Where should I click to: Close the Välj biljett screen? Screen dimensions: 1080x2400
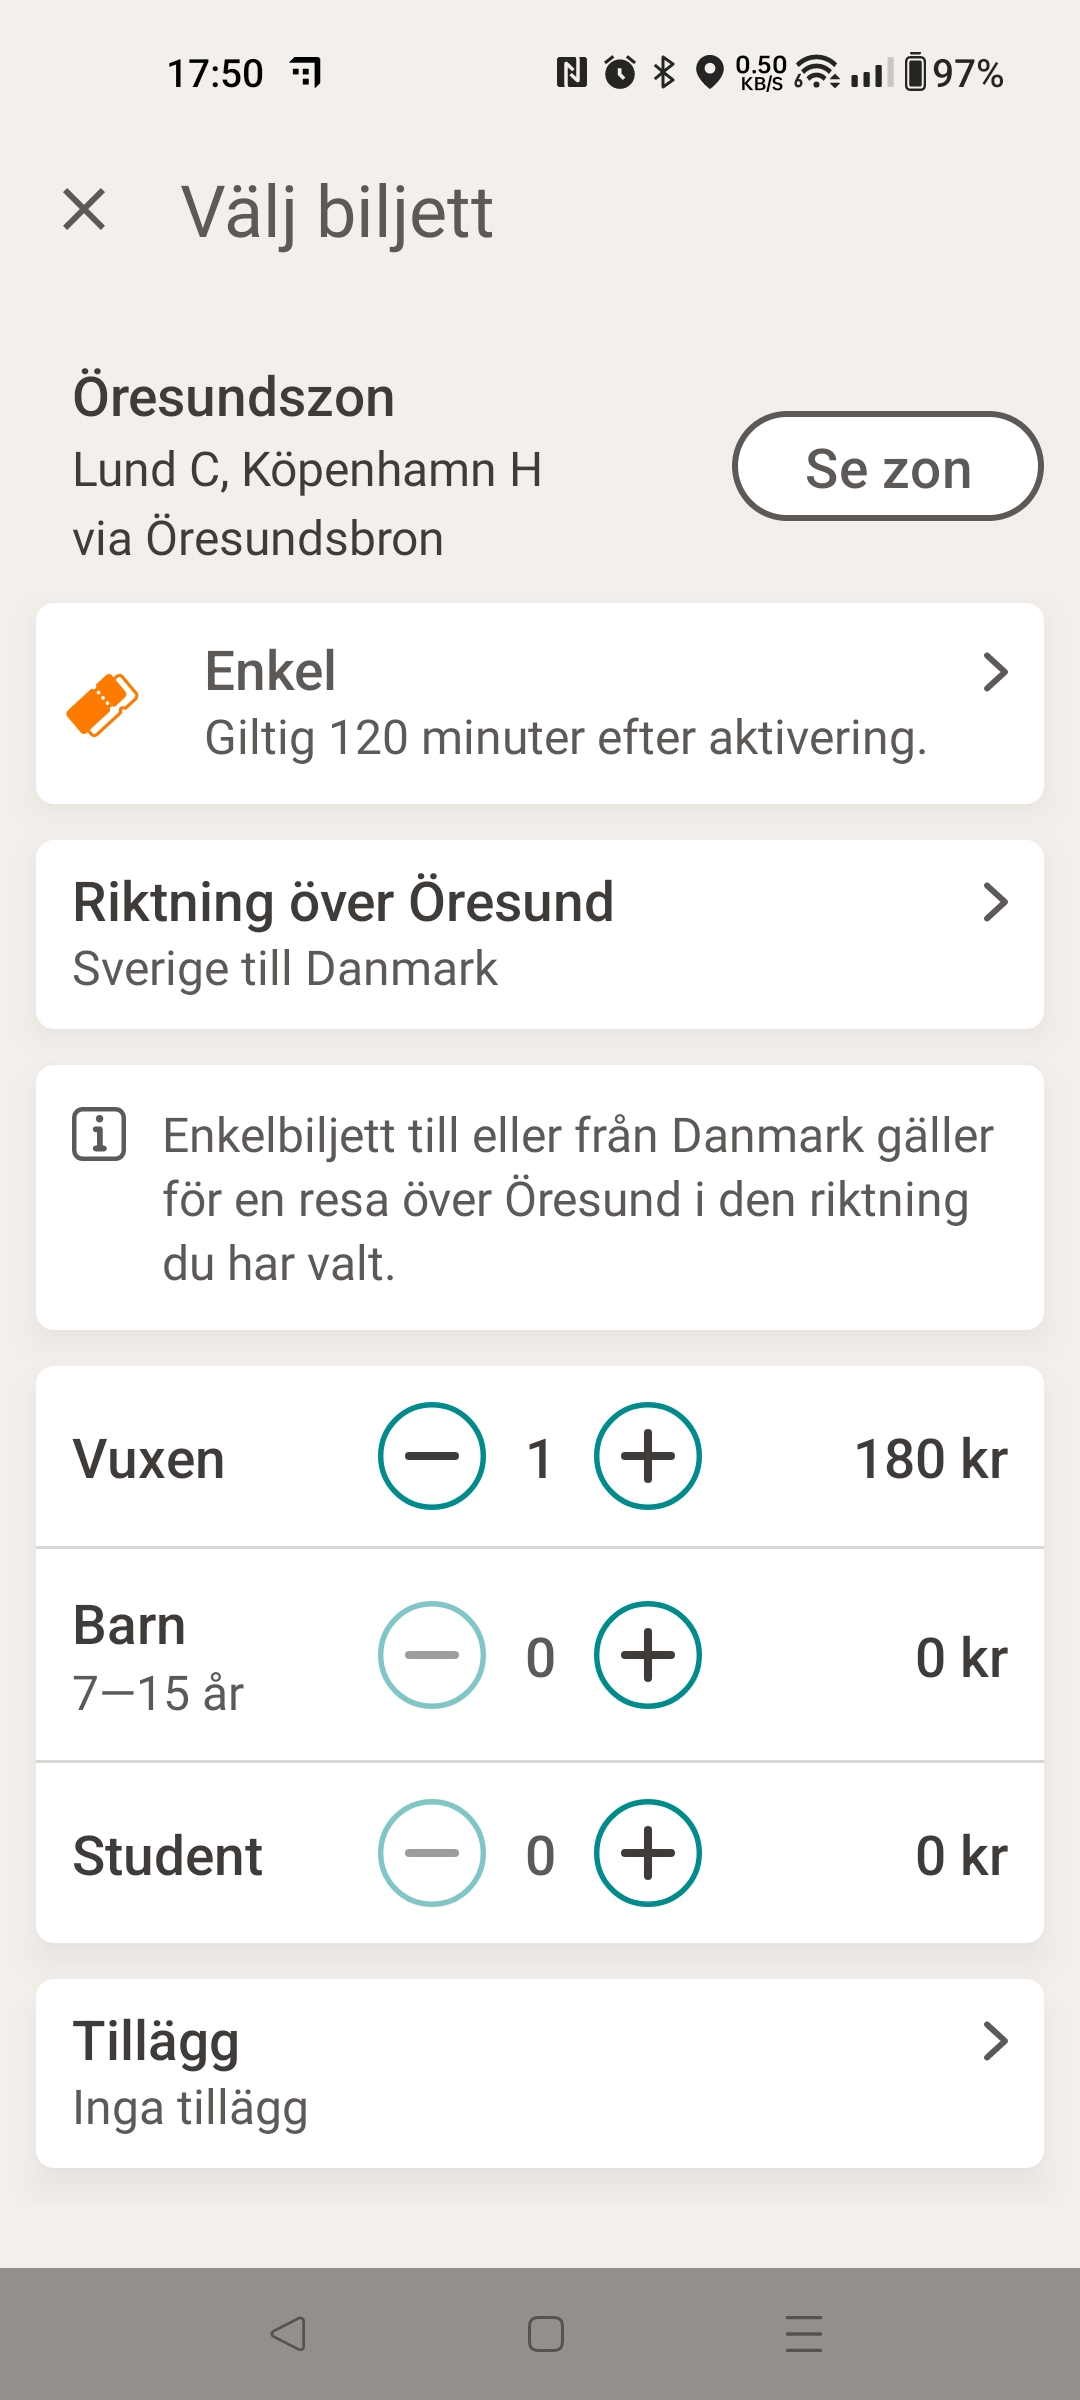click(84, 210)
